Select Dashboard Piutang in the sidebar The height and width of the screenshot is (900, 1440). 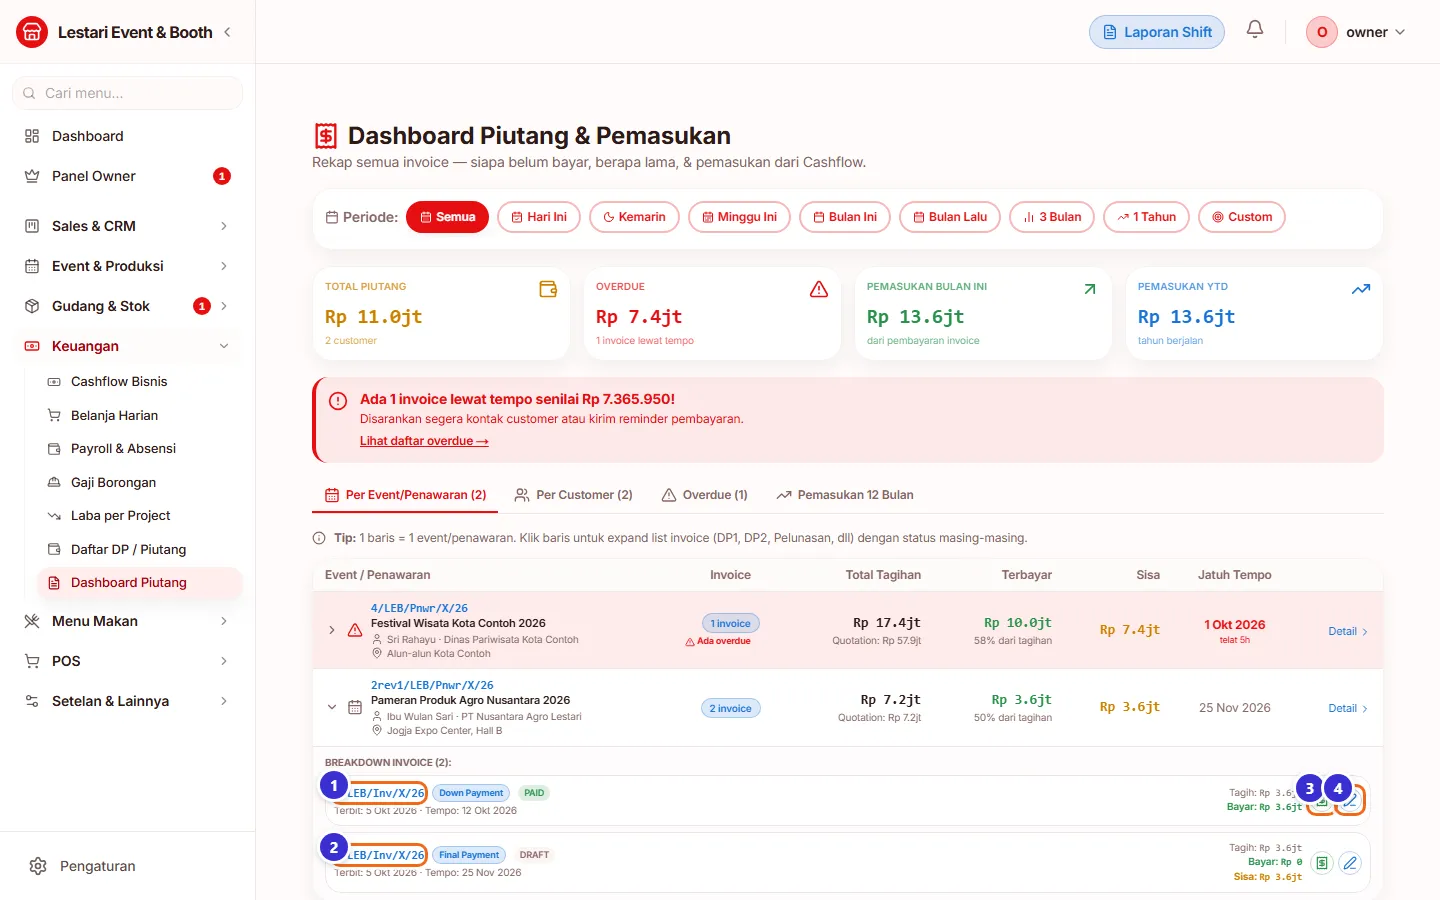140,582
